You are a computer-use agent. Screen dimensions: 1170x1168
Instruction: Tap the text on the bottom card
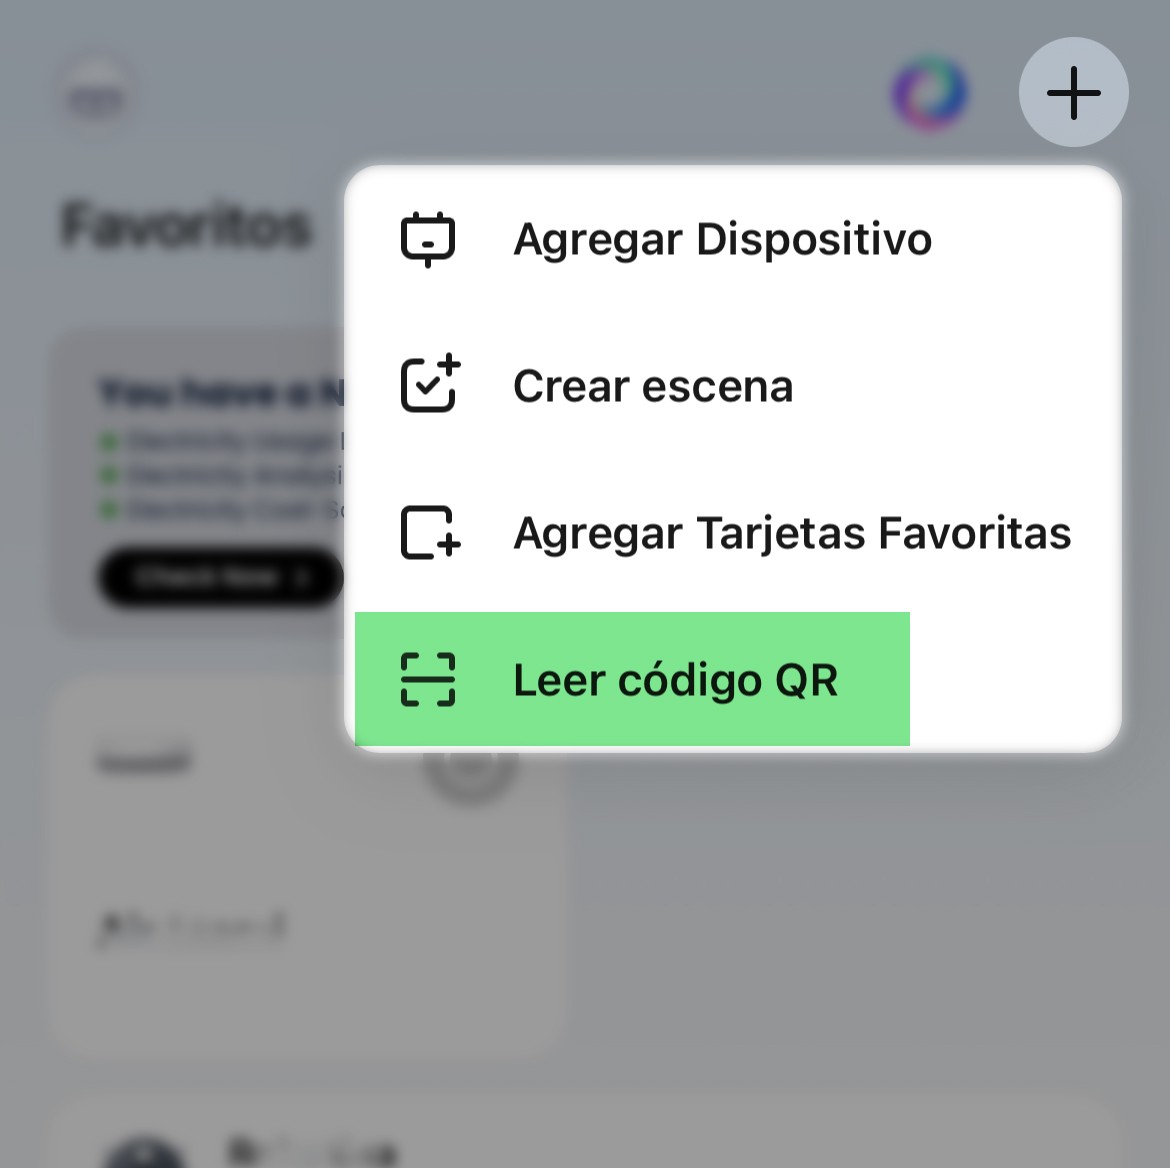point(312,1150)
